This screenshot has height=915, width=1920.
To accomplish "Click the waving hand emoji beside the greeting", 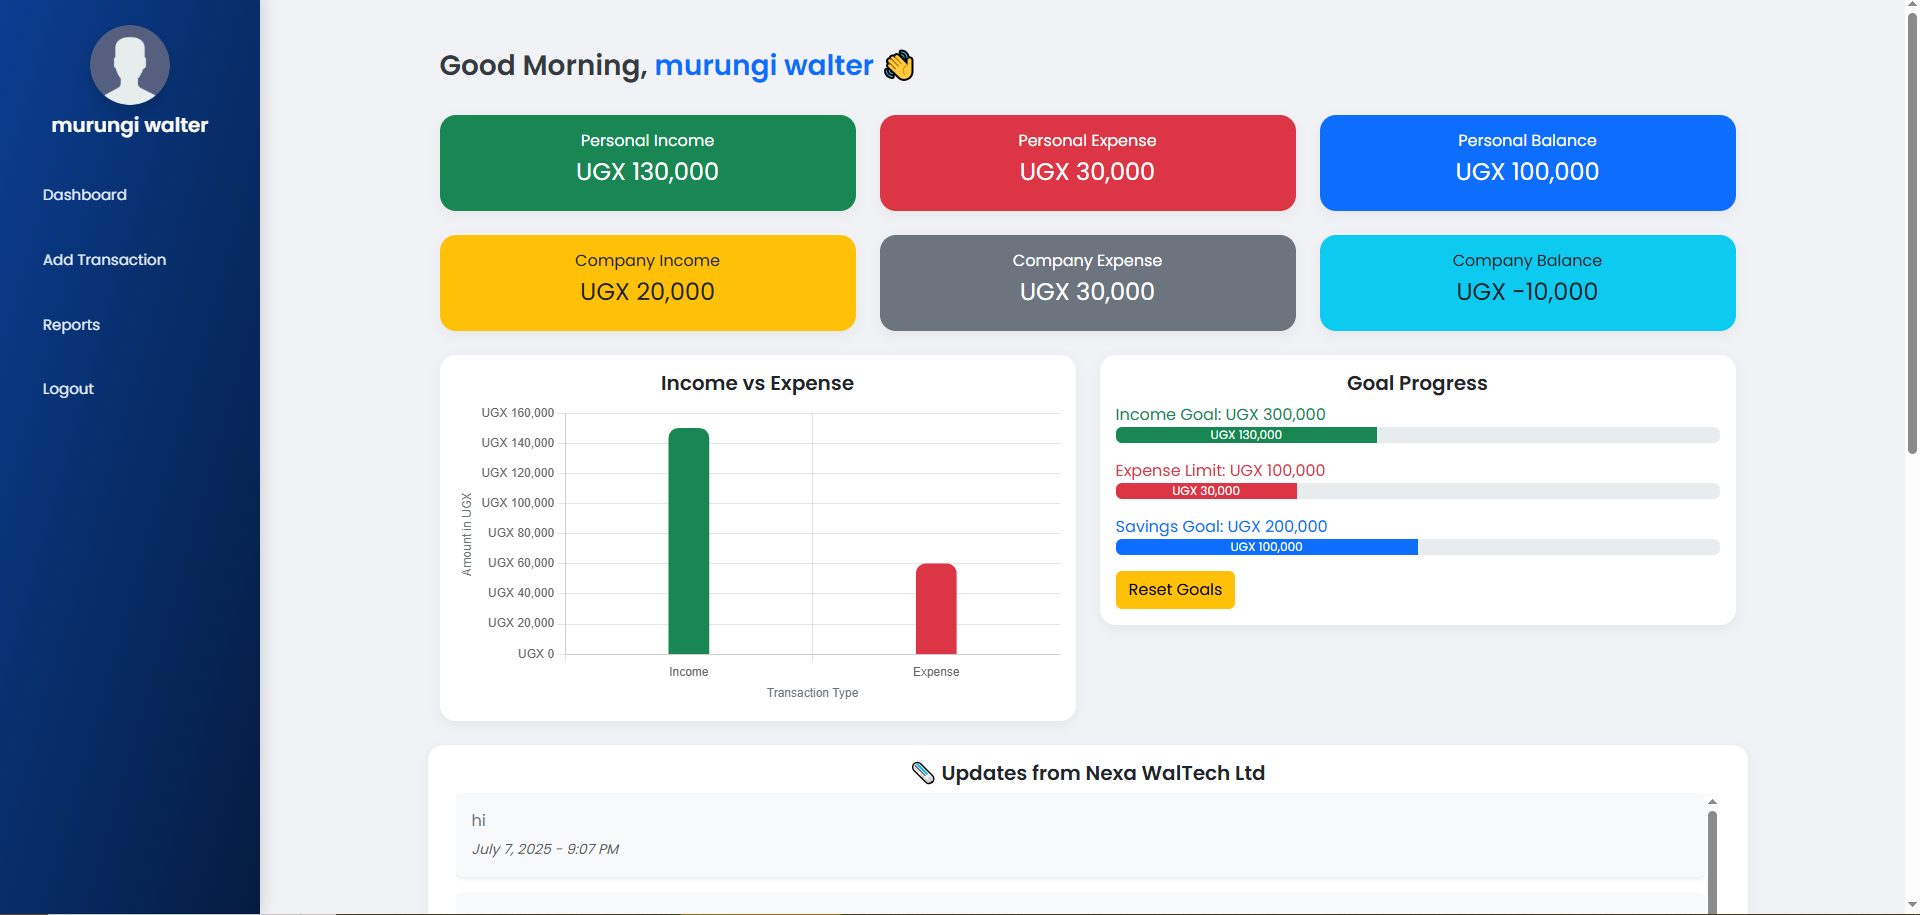I will (898, 65).
